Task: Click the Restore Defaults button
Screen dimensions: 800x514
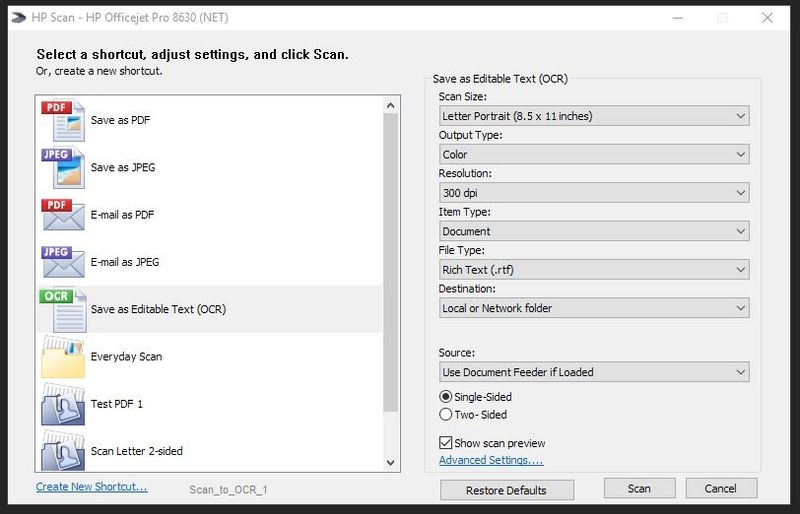Action: [x=507, y=490]
